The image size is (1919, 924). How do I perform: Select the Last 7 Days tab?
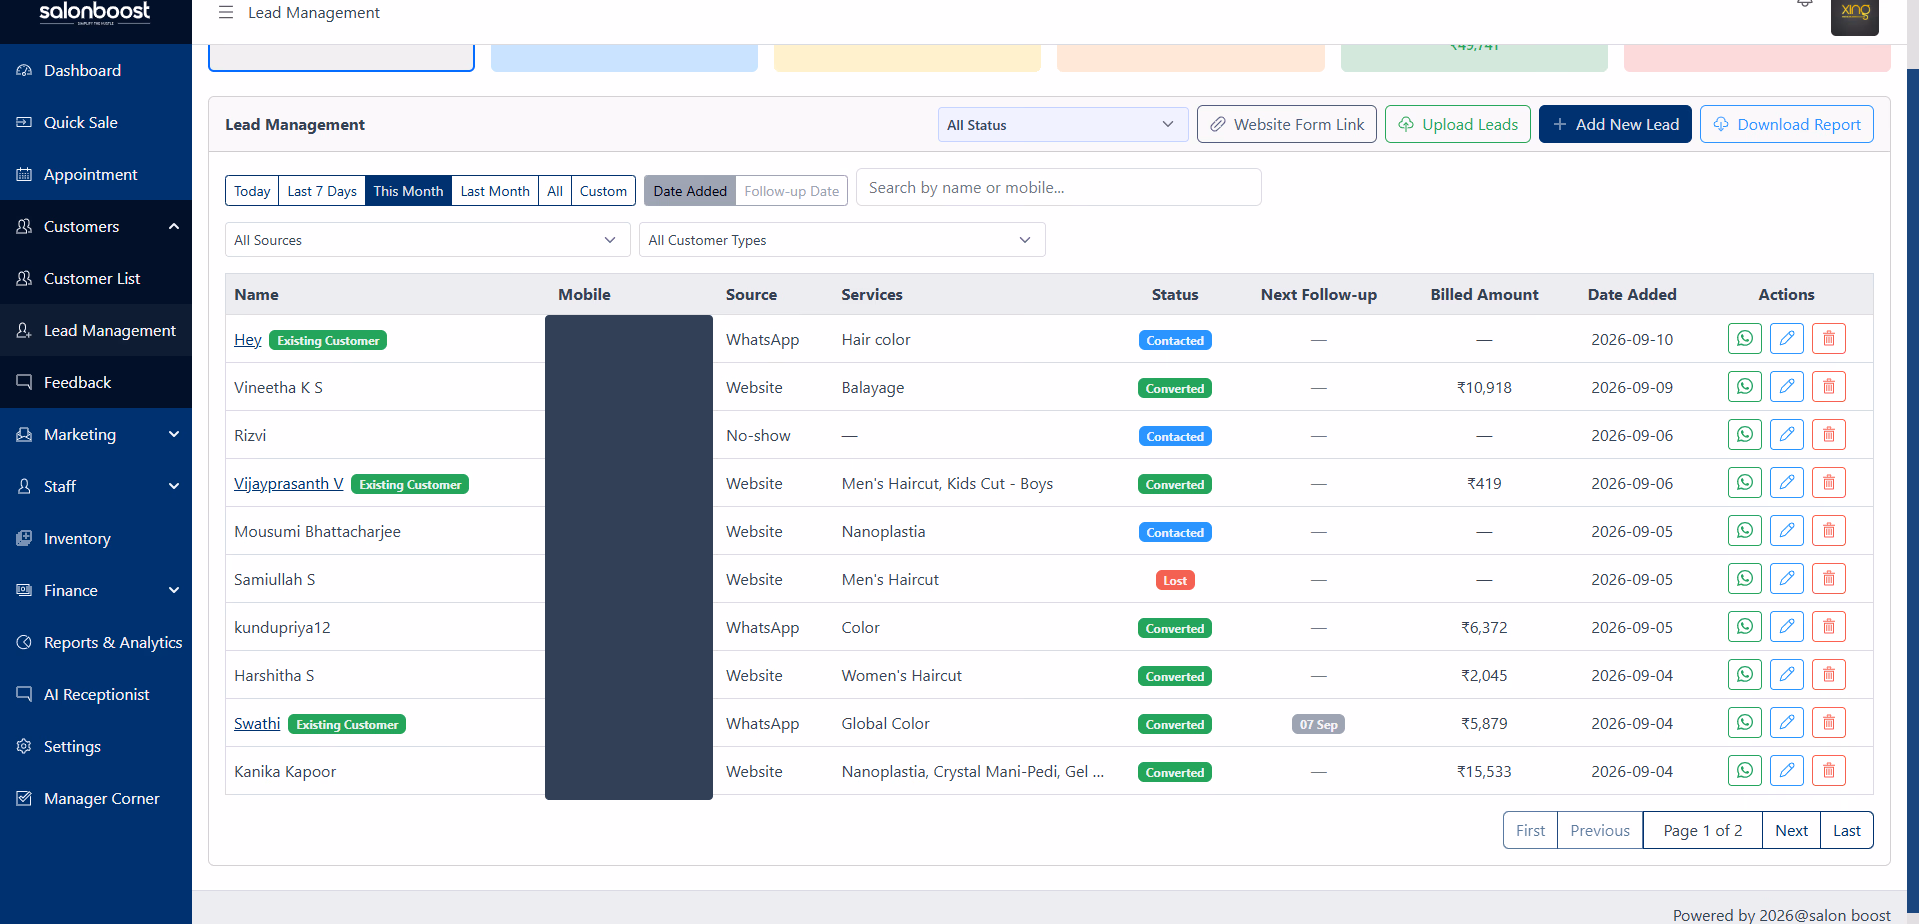[x=322, y=191]
